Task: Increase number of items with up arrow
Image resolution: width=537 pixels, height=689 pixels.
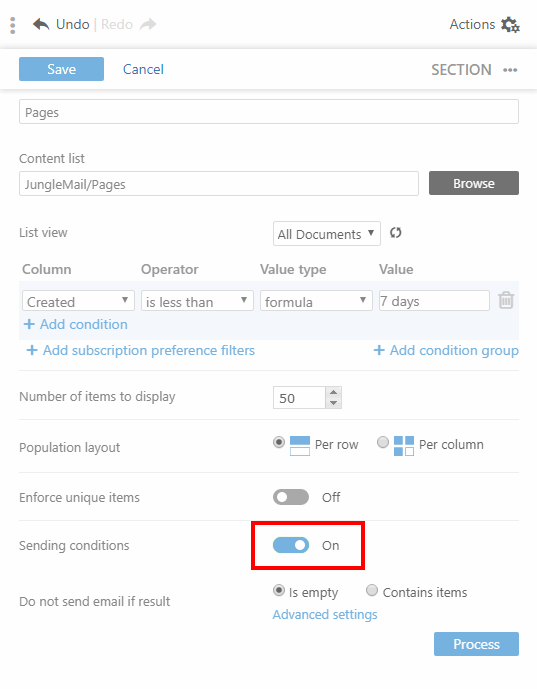Action: click(x=334, y=392)
